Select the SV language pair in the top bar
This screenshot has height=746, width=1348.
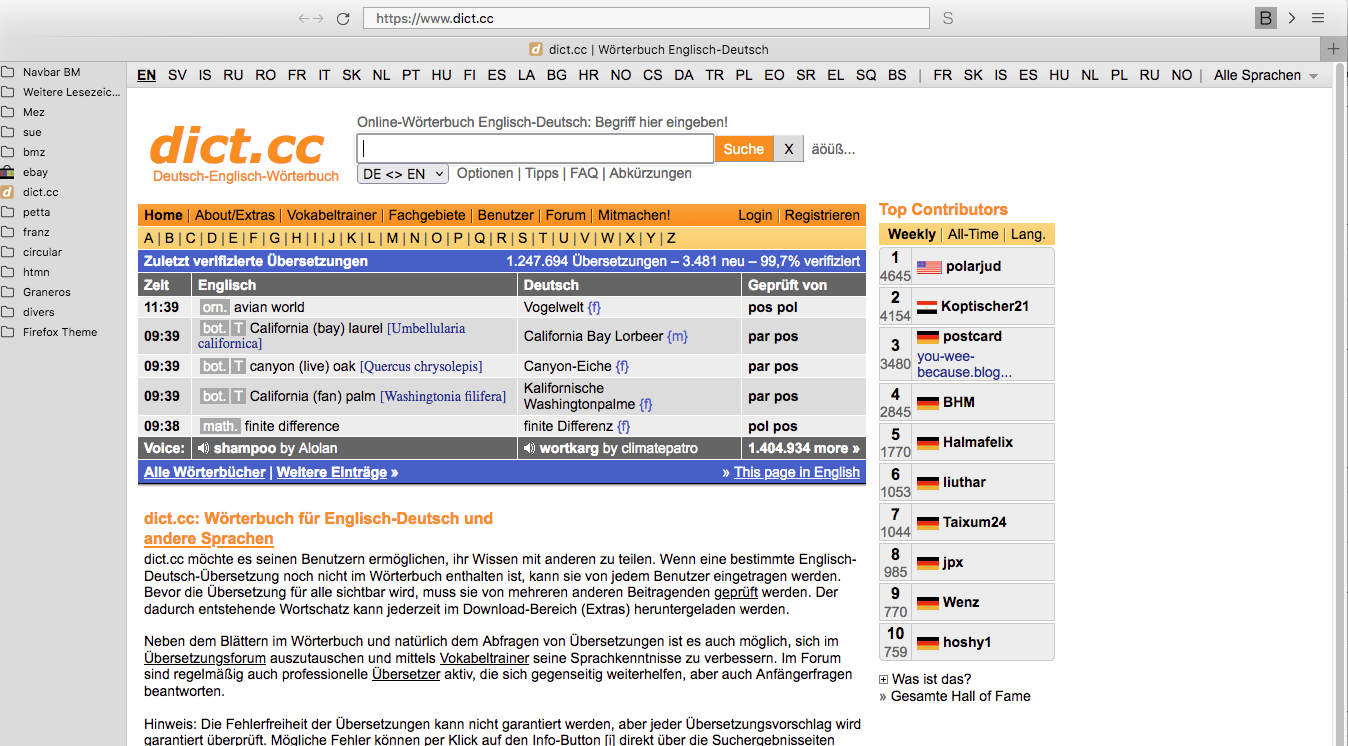pos(177,75)
